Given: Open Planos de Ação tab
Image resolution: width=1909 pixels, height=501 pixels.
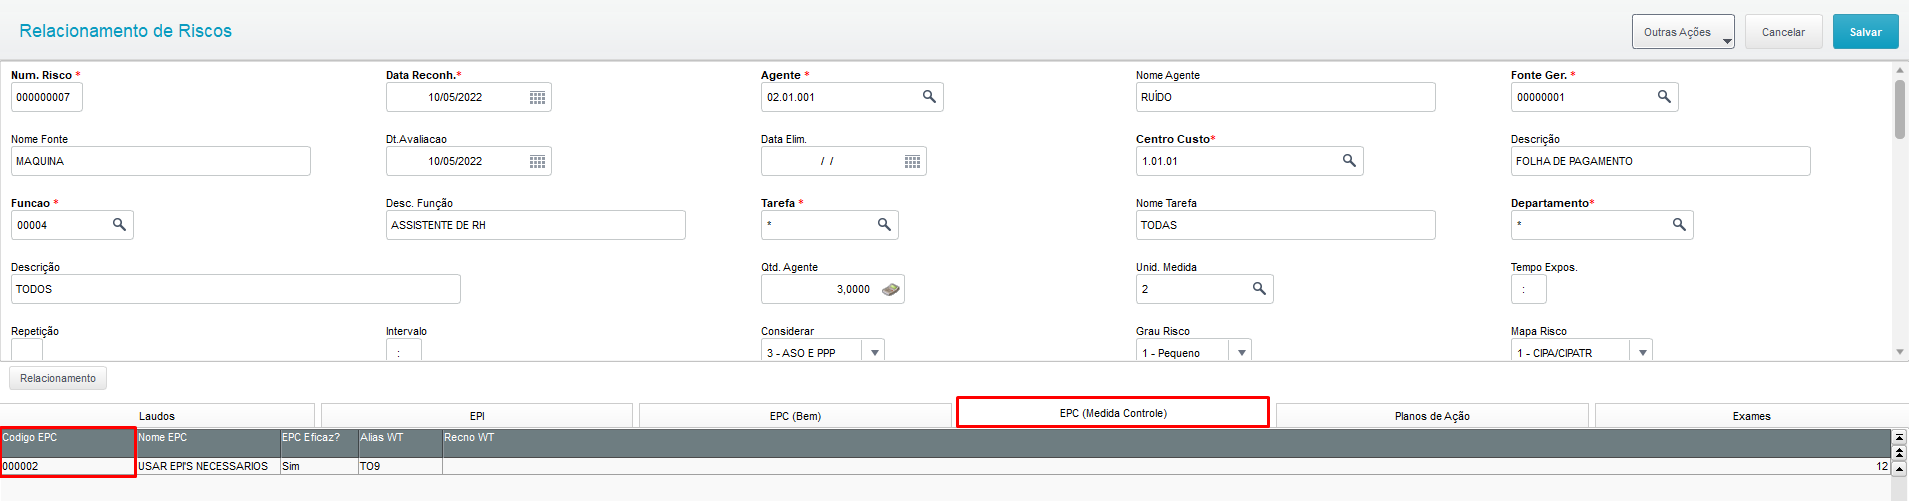Looking at the screenshot, I should (1432, 416).
